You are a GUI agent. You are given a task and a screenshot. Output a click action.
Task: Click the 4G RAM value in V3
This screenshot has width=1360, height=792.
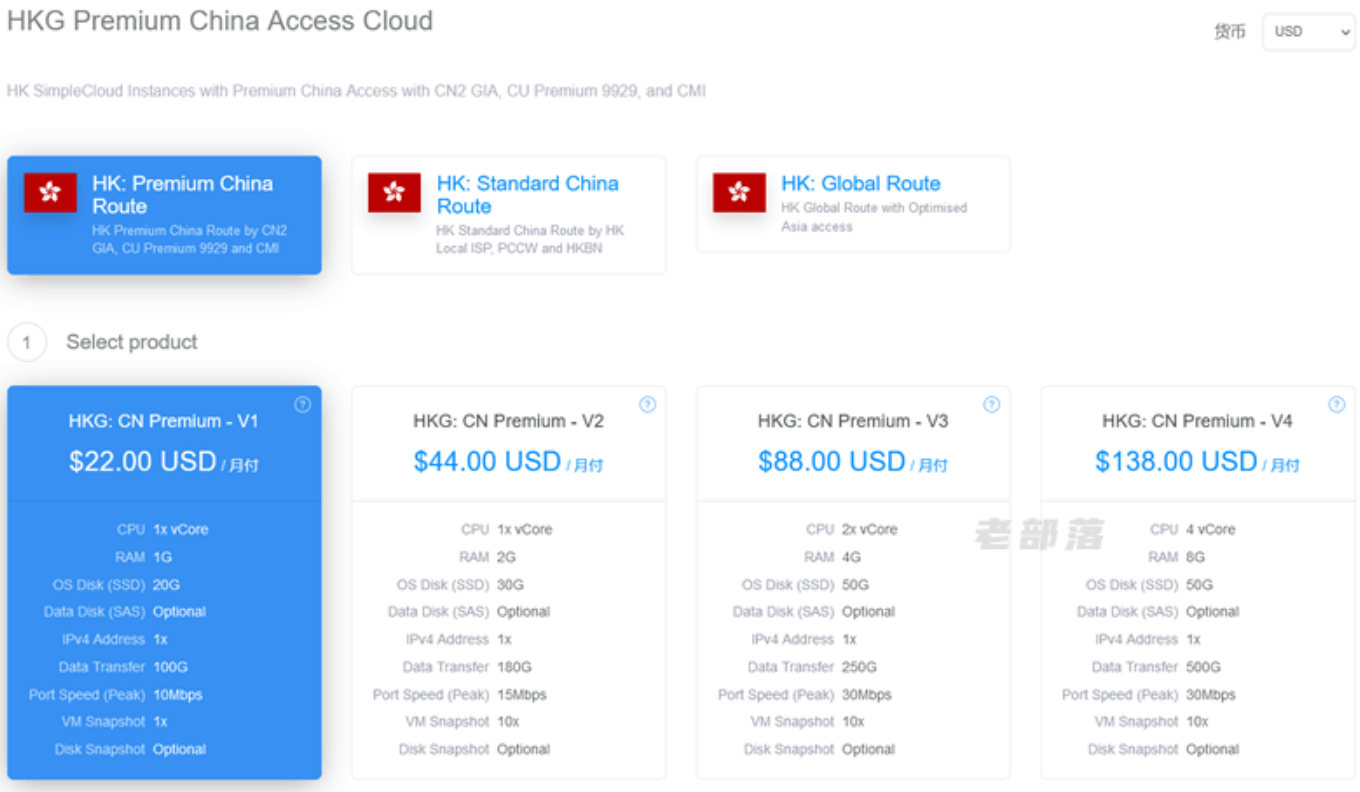click(x=851, y=557)
